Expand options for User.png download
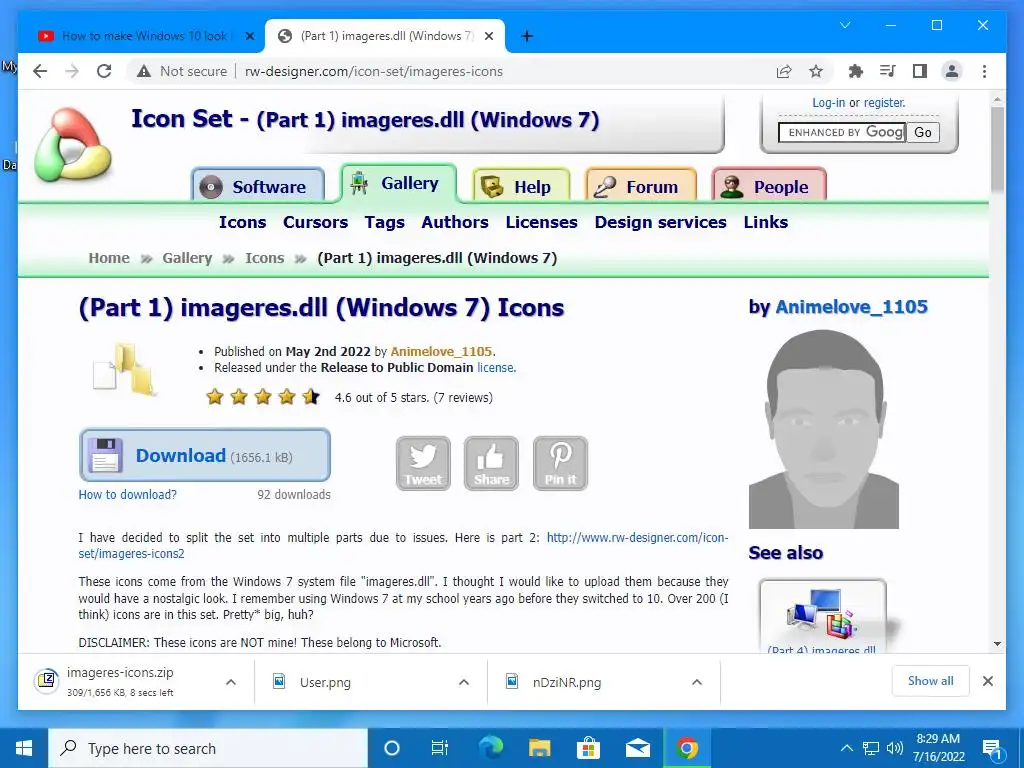This screenshot has width=1024, height=768. tap(464, 682)
